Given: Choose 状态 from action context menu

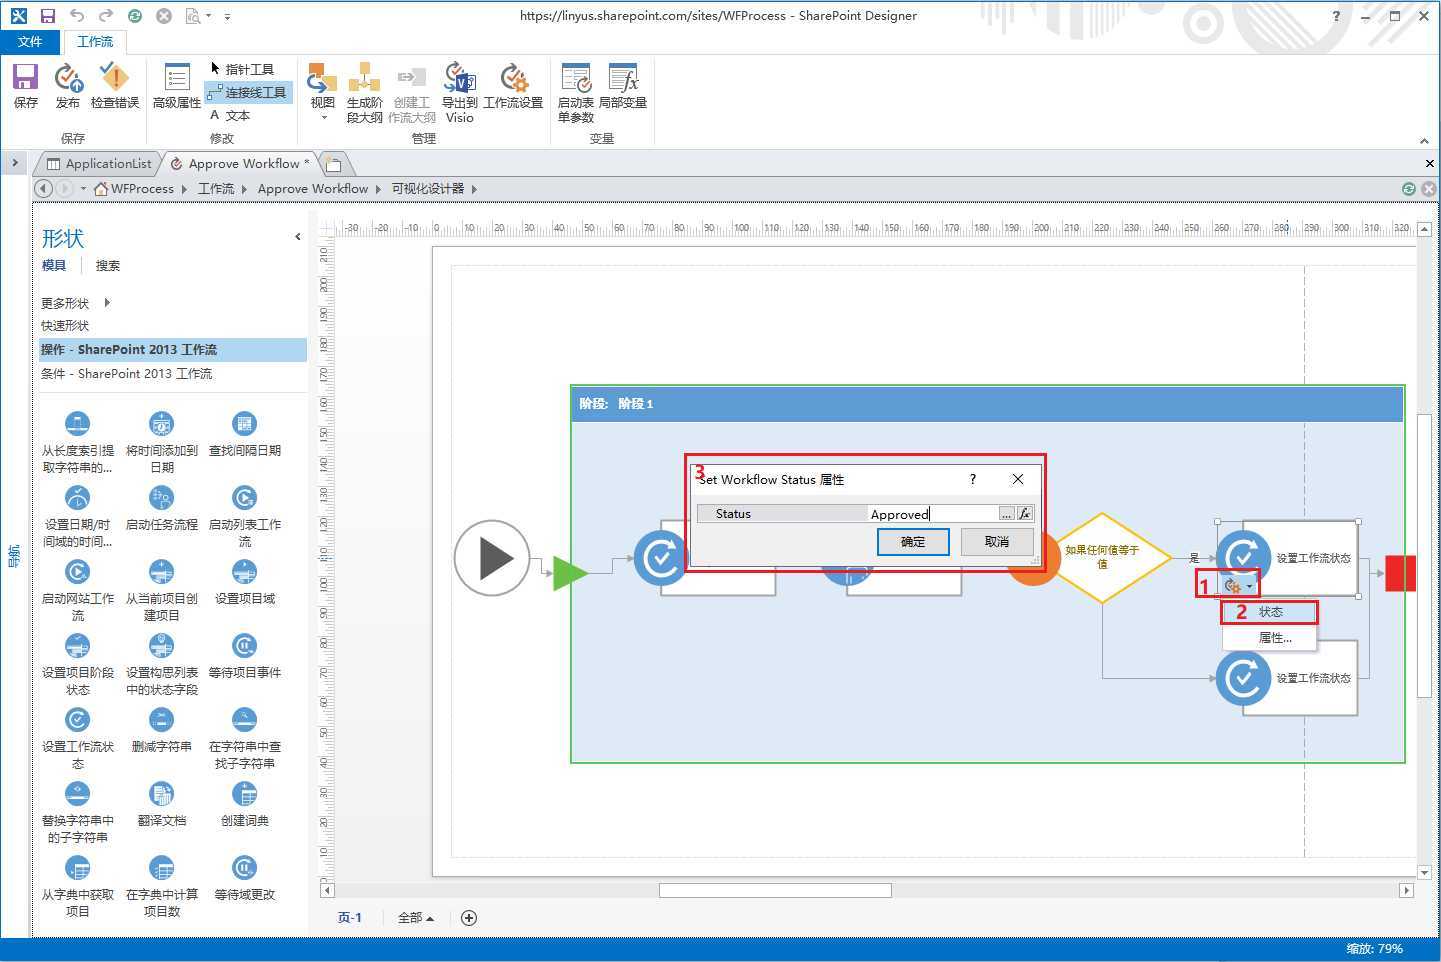Looking at the screenshot, I should point(1270,612).
